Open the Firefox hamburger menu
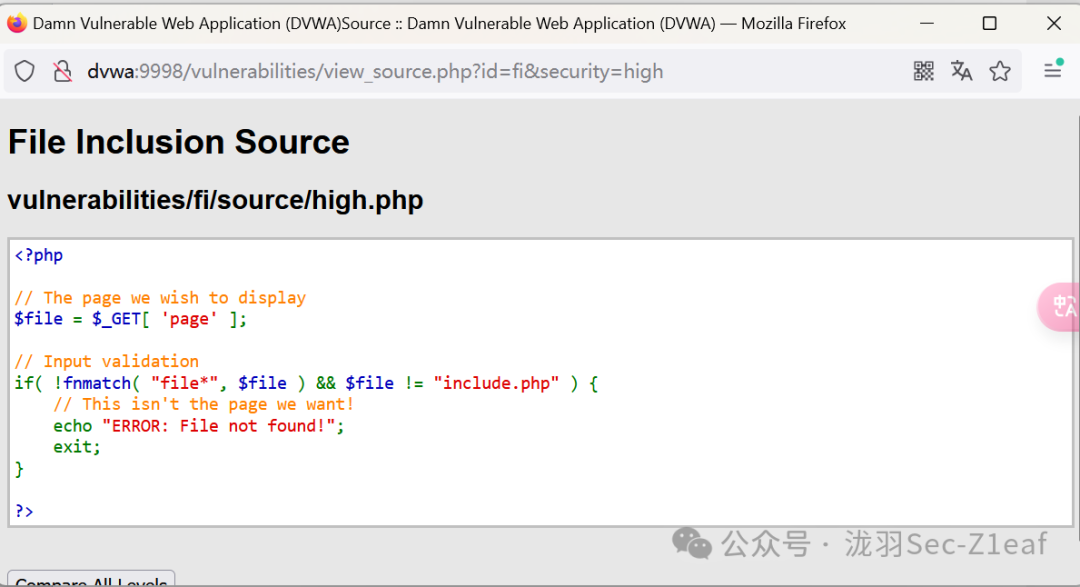The image size is (1080, 587). pyautogui.click(x=1052, y=70)
